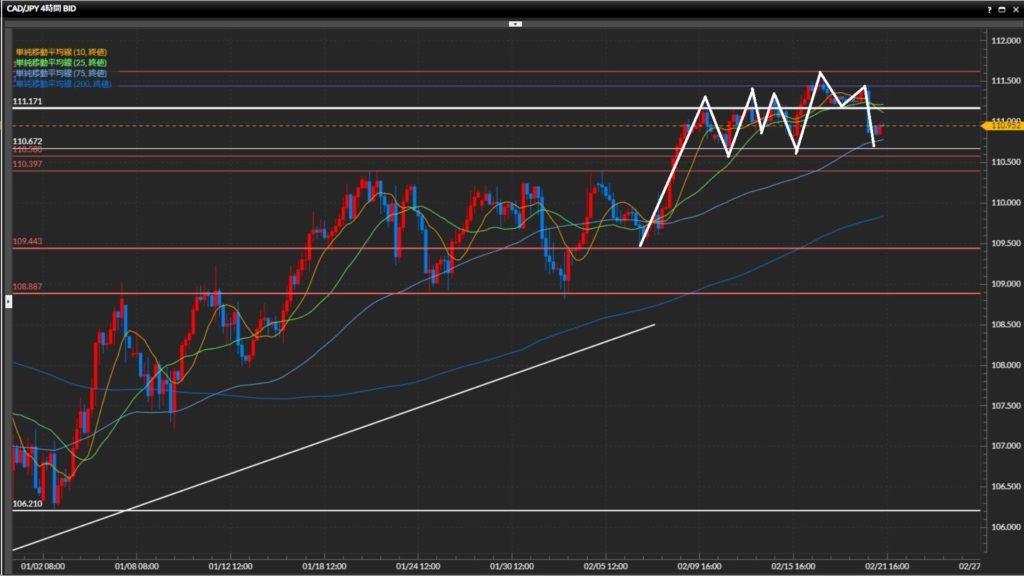The height and width of the screenshot is (576, 1024).
Task: Expand the left side panel arrow
Action: (x=9, y=300)
